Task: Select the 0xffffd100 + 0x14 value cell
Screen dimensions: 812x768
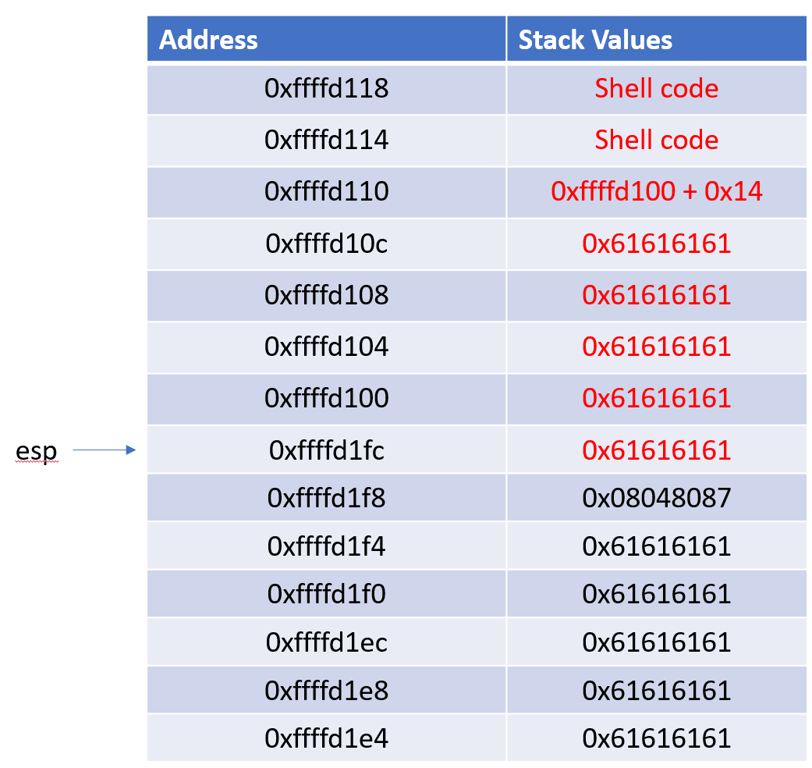Action: tap(656, 192)
